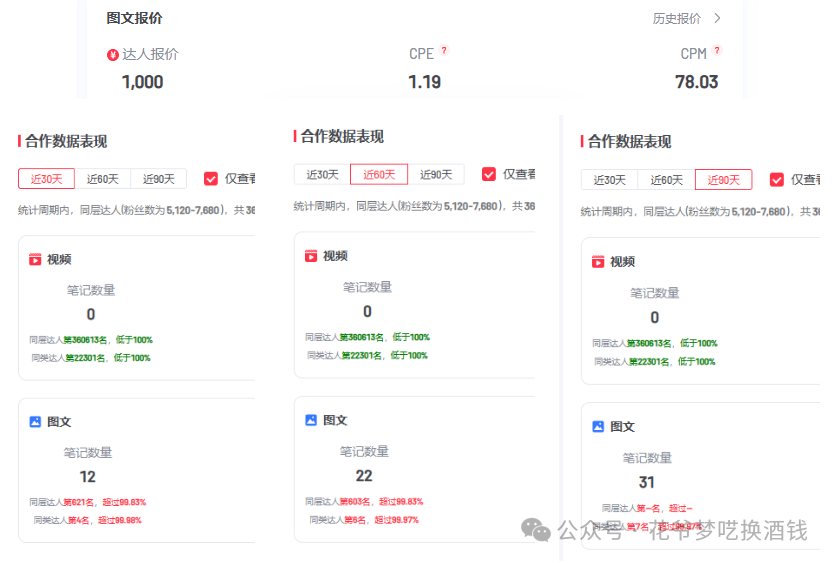Click the red 视频 icon in the 近30天-selected panel
The height and width of the screenshot is (563, 834).
[x=35, y=259]
